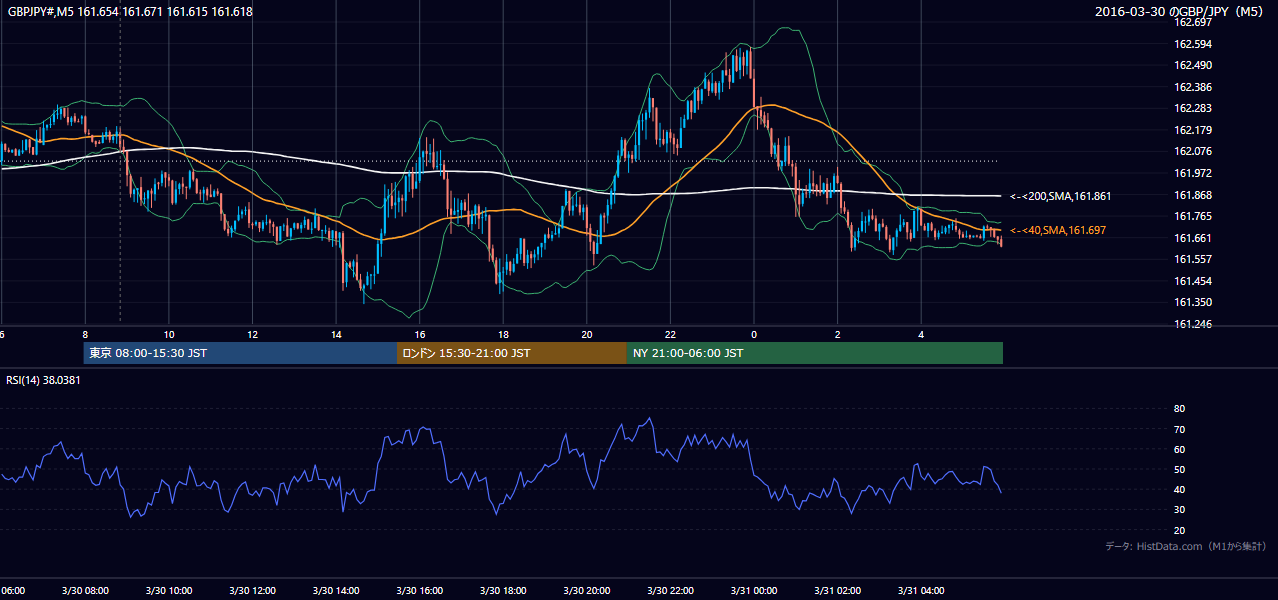Select the NY 21:00-06:00 JST session bar
Screen dimensions: 1278x600
[815, 353]
